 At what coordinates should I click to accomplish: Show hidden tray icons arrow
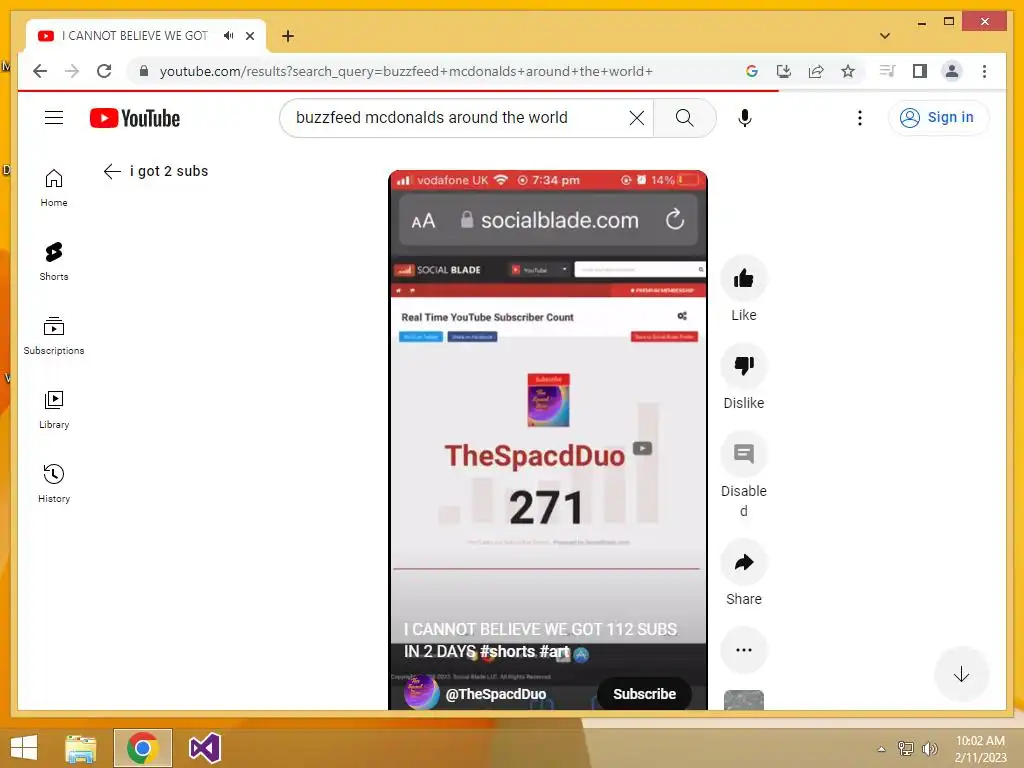pos(881,749)
